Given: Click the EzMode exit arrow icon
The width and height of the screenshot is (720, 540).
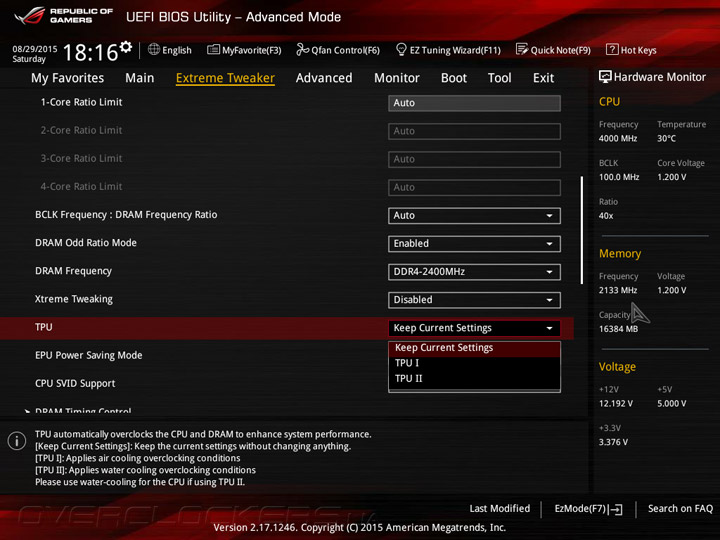Looking at the screenshot, I should [x=616, y=509].
